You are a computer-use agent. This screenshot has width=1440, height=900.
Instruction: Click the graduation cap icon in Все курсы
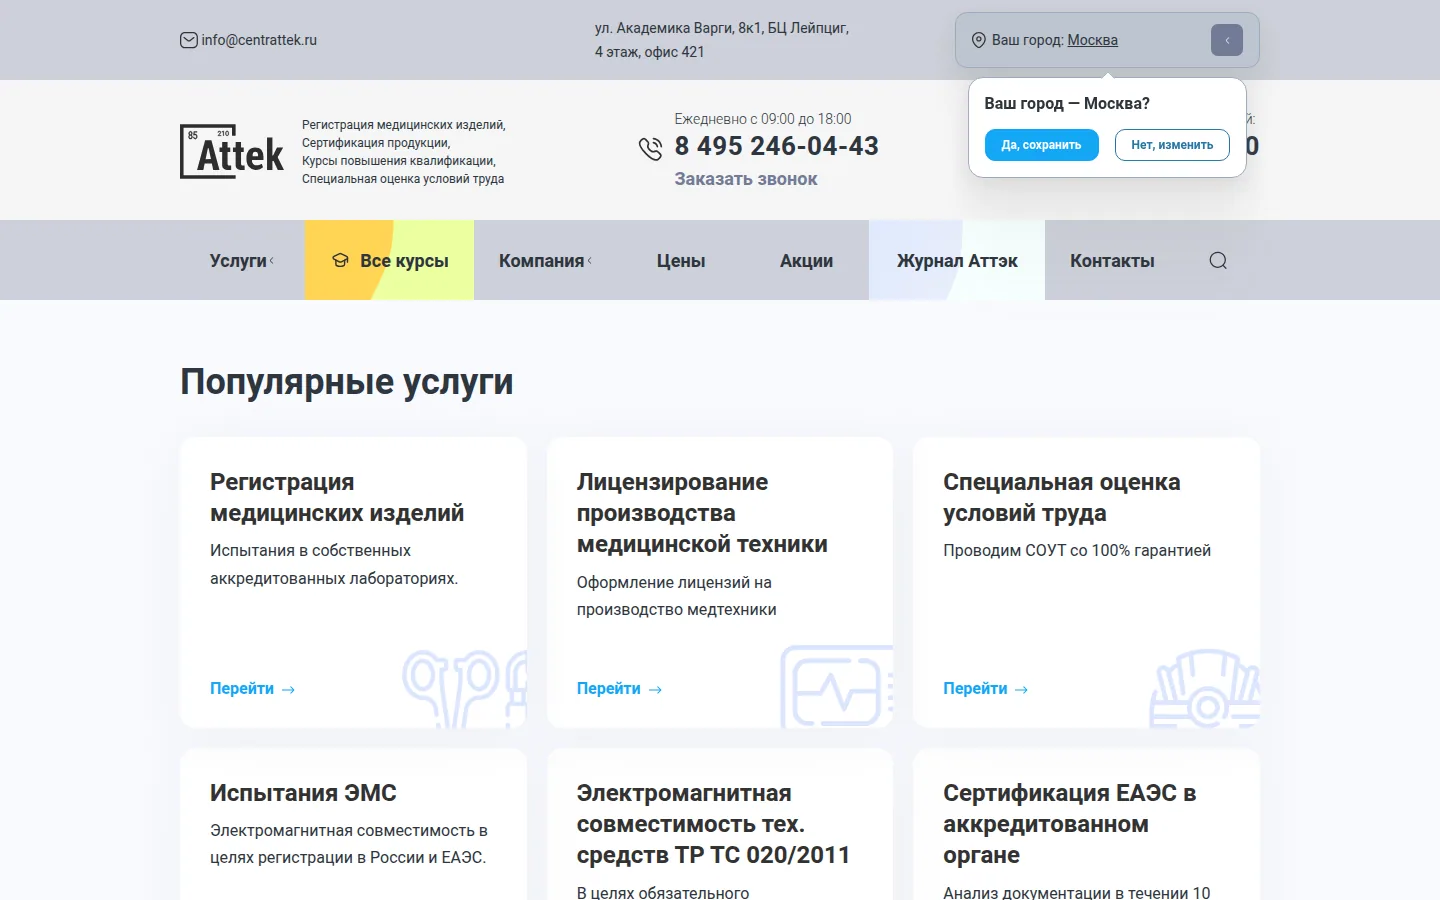(x=340, y=260)
